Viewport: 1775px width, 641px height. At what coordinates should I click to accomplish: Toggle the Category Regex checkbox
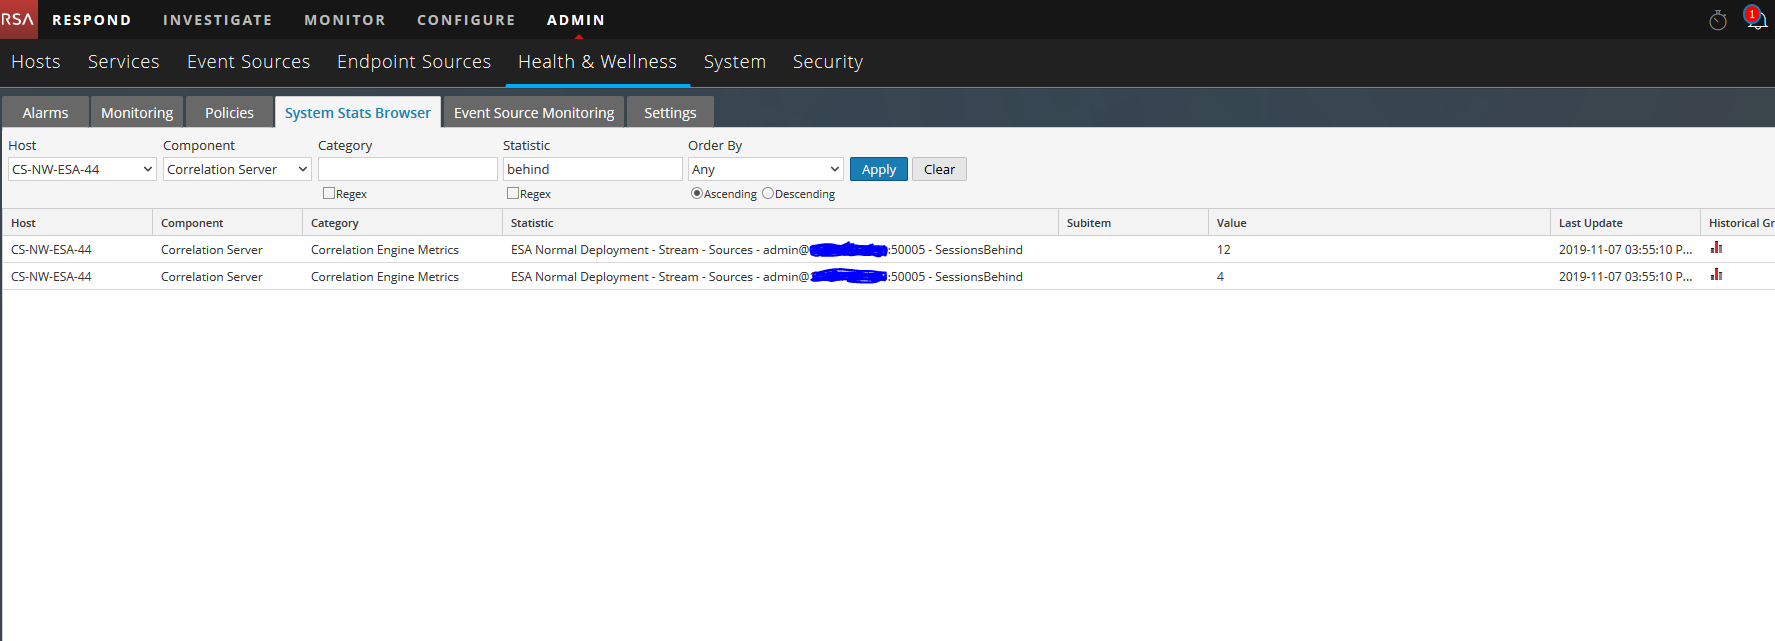328,193
